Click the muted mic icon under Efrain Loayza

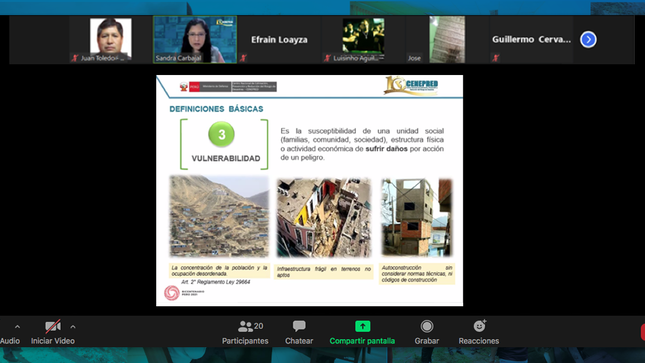pyautogui.click(x=243, y=58)
